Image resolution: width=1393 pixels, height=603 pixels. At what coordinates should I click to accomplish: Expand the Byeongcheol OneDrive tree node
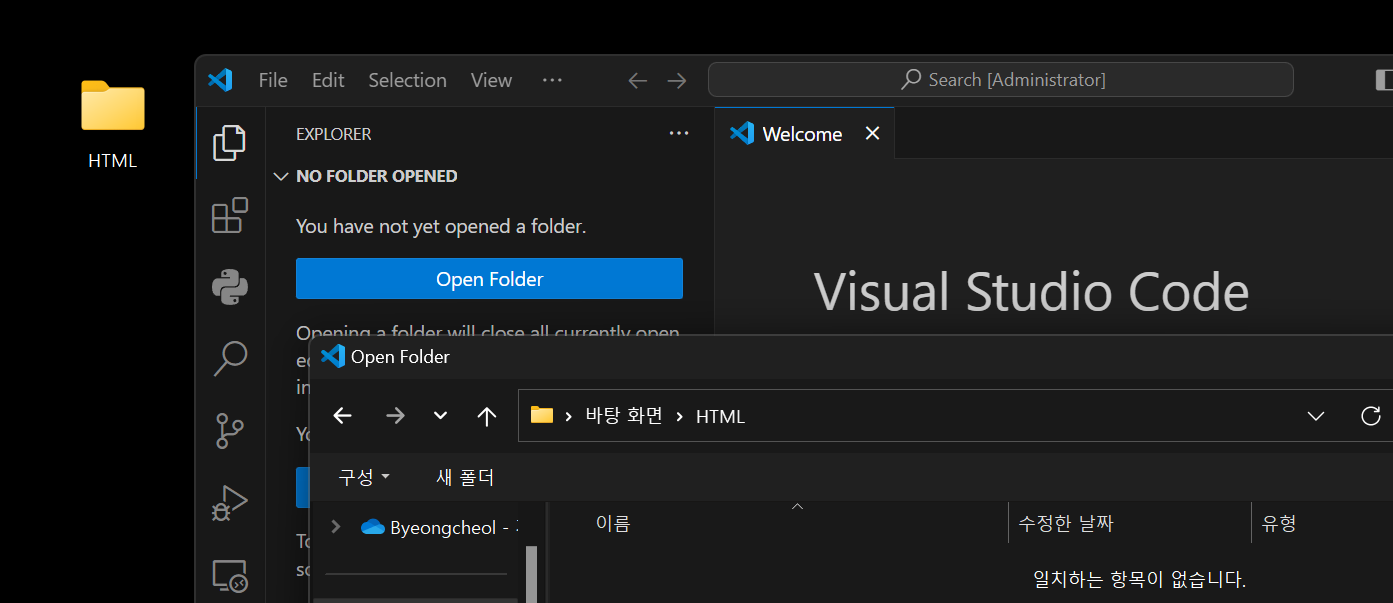click(336, 527)
